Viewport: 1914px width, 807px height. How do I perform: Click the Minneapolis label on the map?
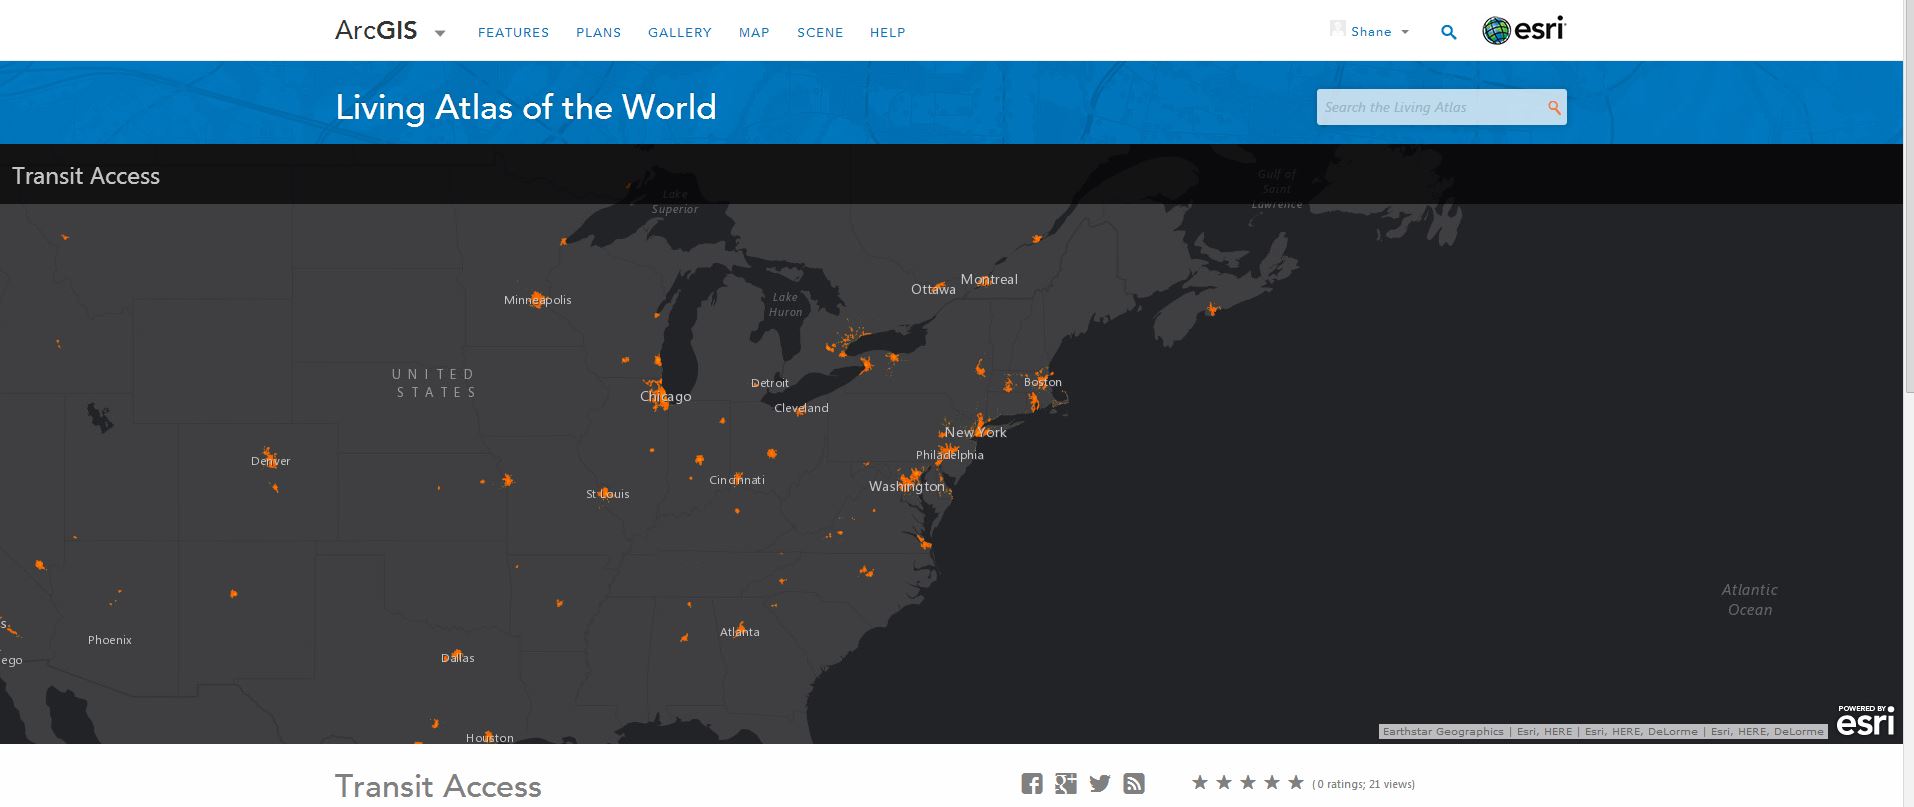[x=538, y=300]
